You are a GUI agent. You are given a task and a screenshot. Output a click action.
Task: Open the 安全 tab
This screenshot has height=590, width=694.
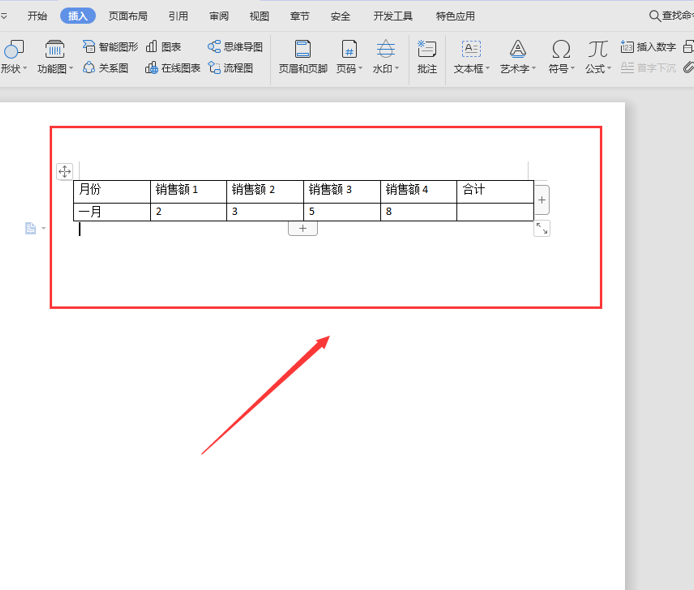[340, 16]
